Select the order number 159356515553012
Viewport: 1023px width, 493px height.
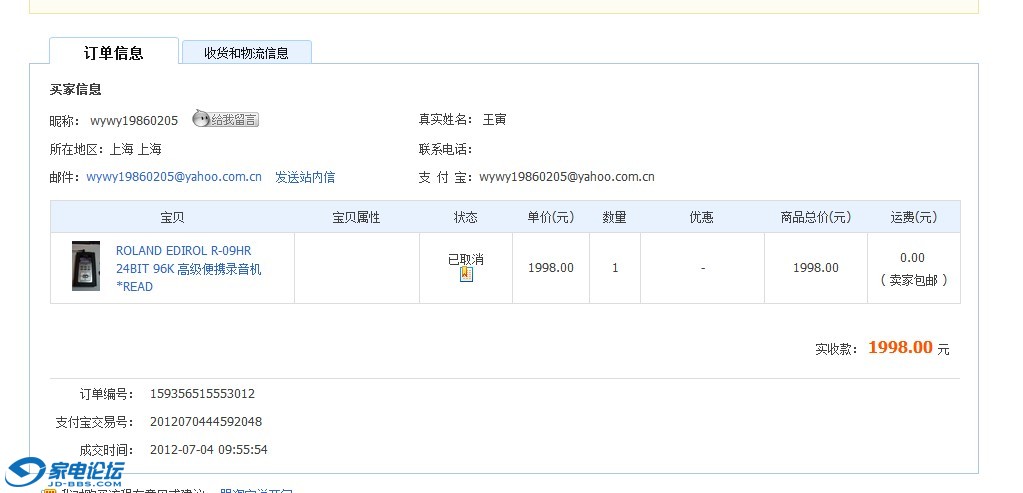click(x=202, y=394)
